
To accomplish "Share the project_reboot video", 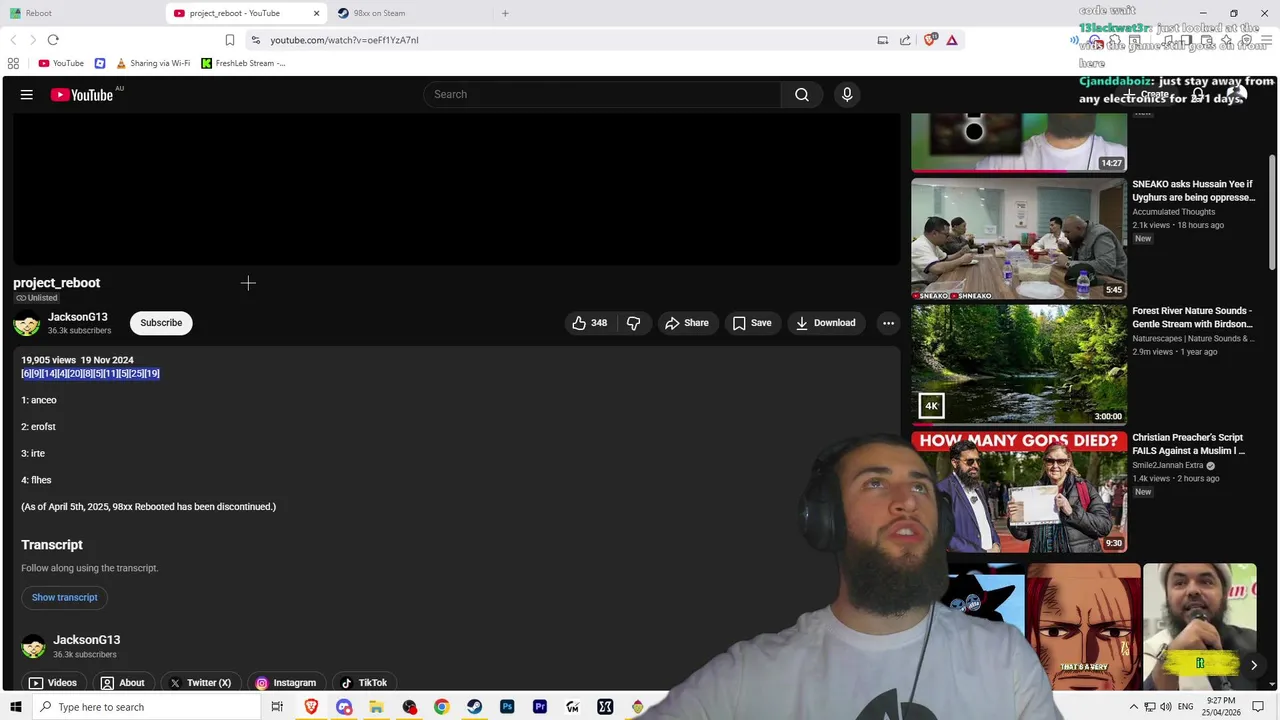I will (x=687, y=323).
